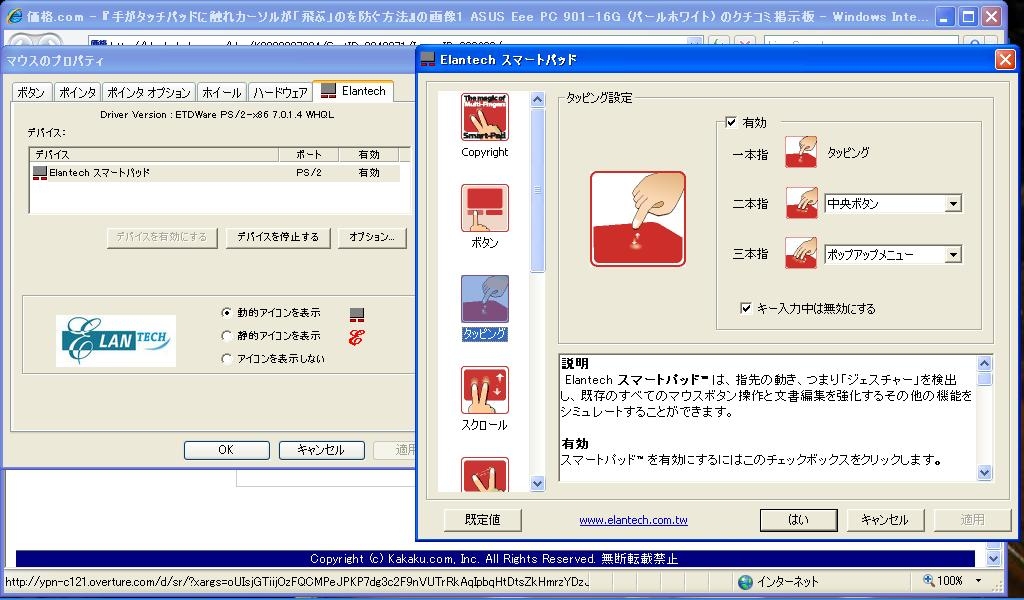Click the zoom magnifier icon in status bar
The image size is (1024, 600).
pyautogui.click(x=929, y=580)
